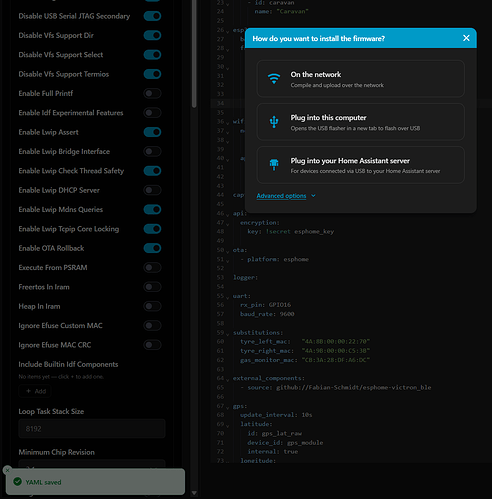The image size is (492, 499).
Task: Click 'key: !secret esphome_key' line
Action: click(x=290, y=231)
